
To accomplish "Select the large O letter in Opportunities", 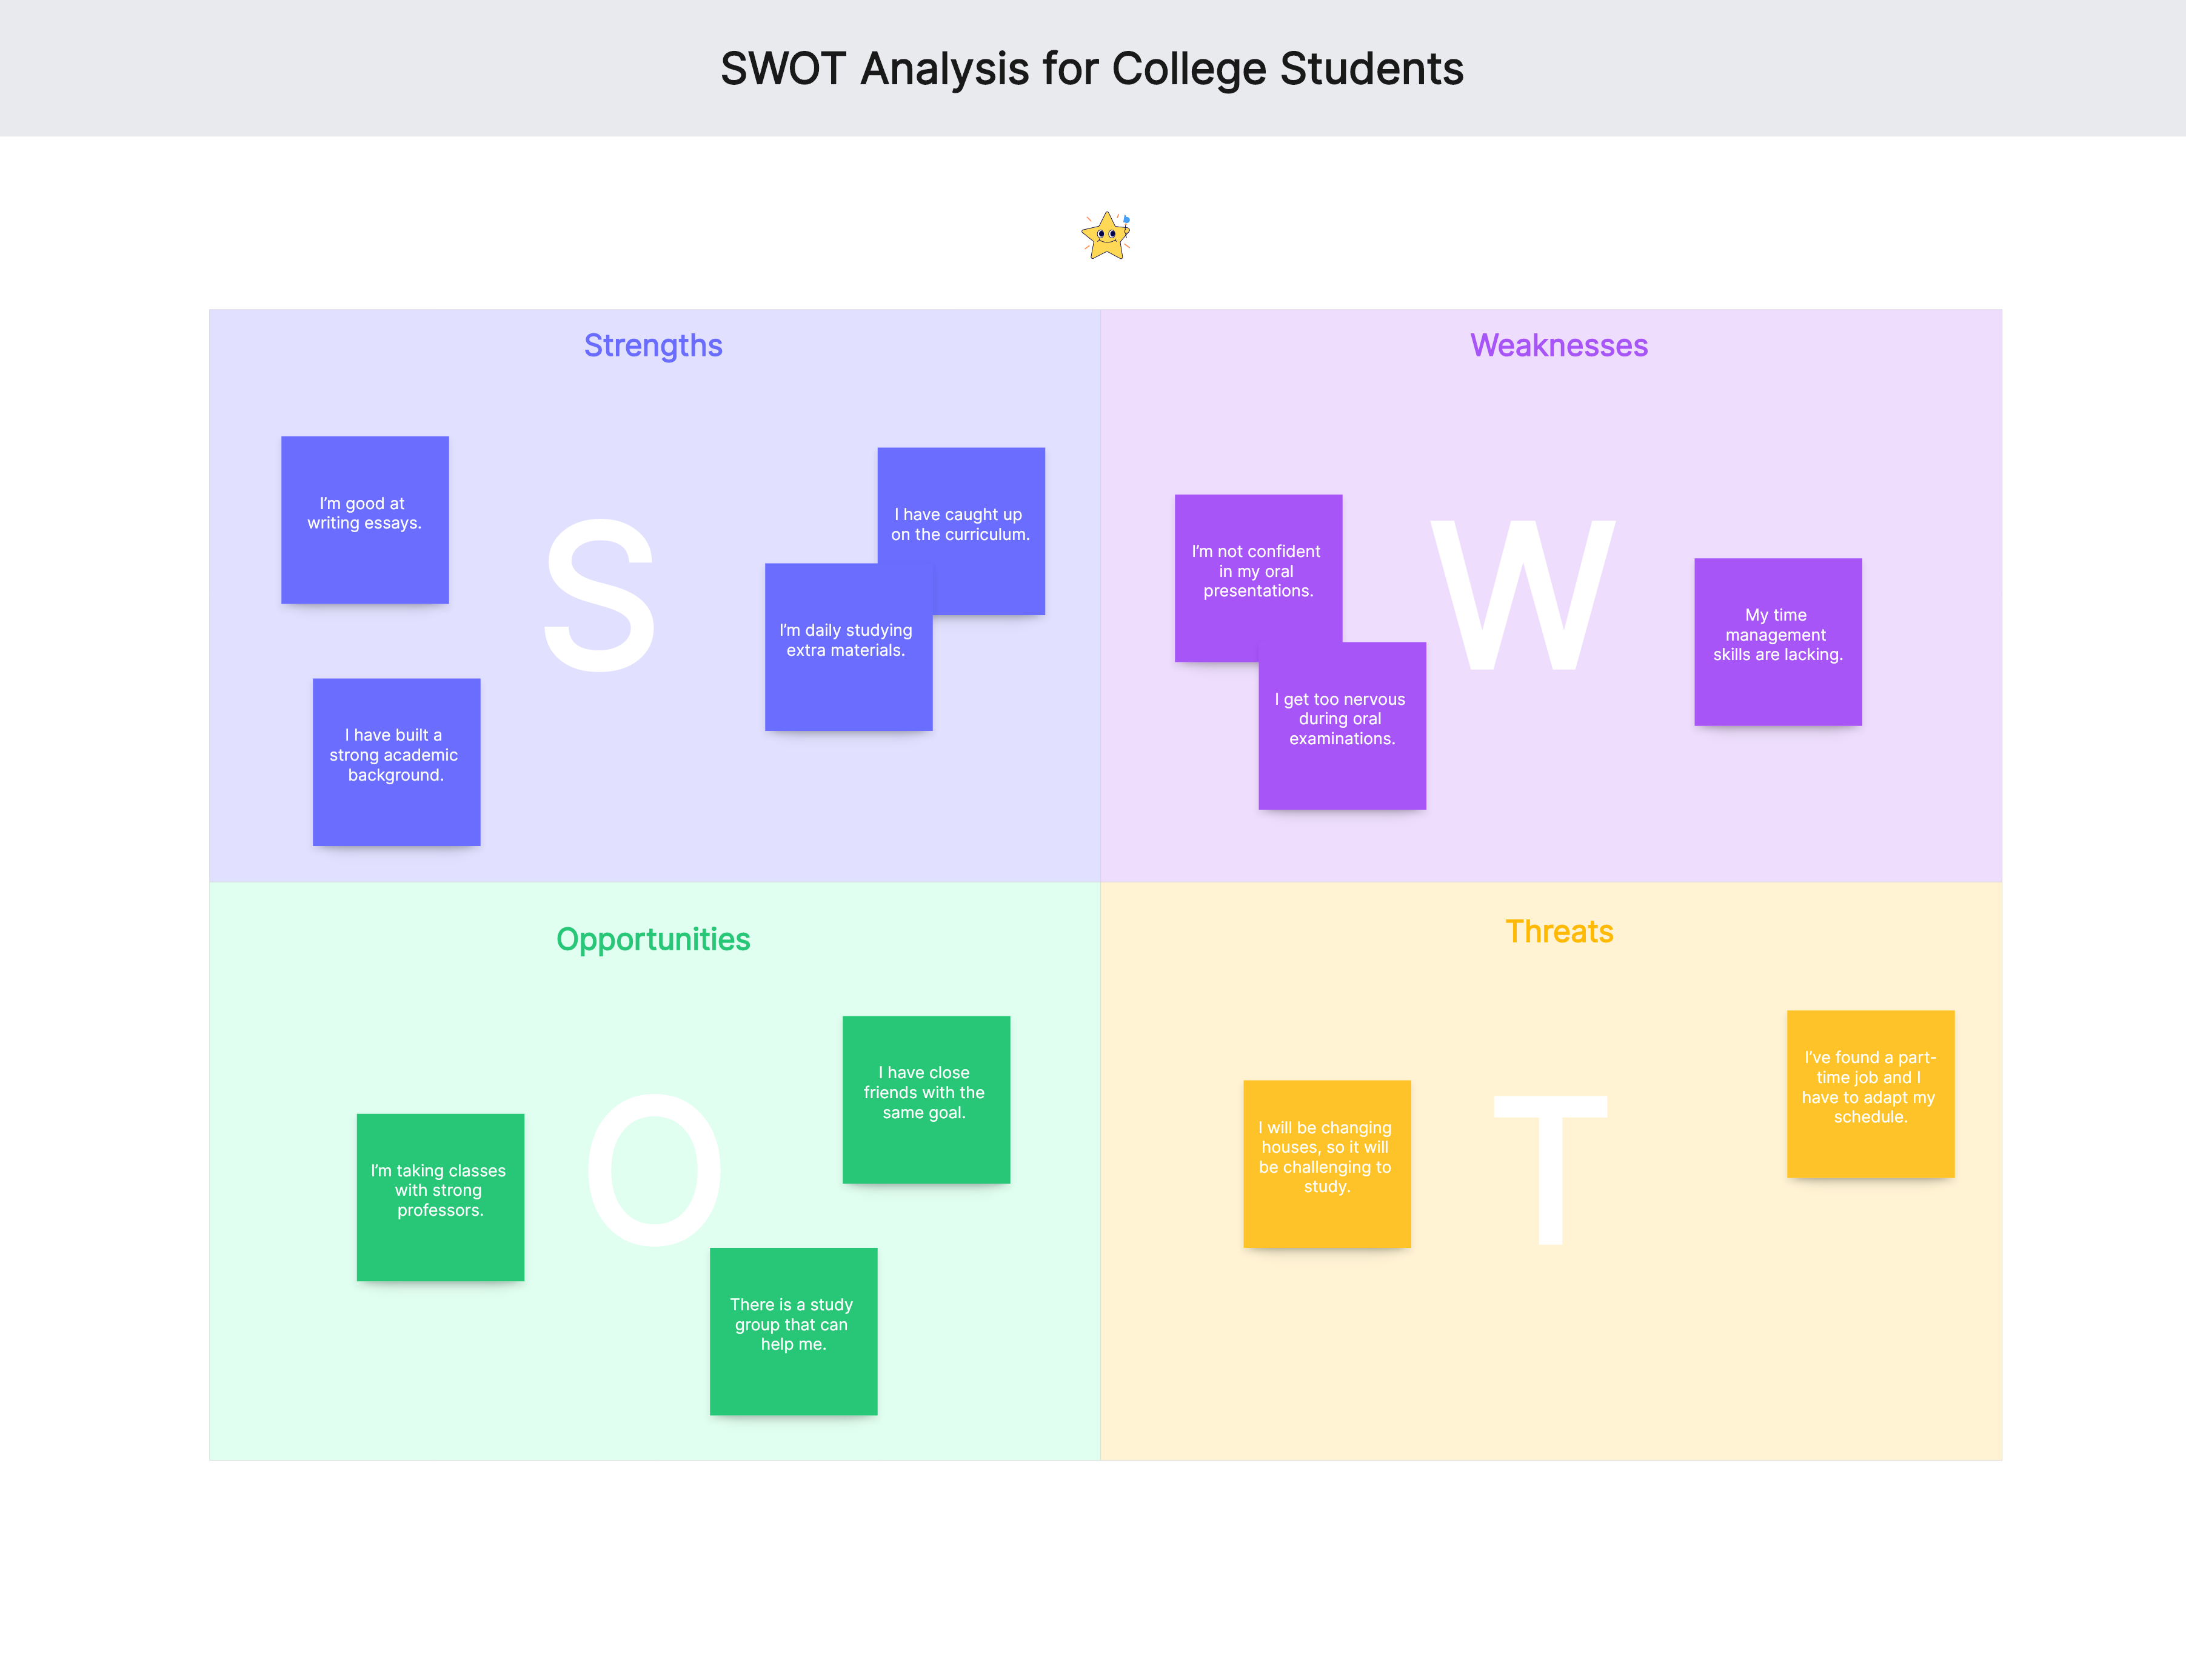I will pyautogui.click(x=654, y=1169).
